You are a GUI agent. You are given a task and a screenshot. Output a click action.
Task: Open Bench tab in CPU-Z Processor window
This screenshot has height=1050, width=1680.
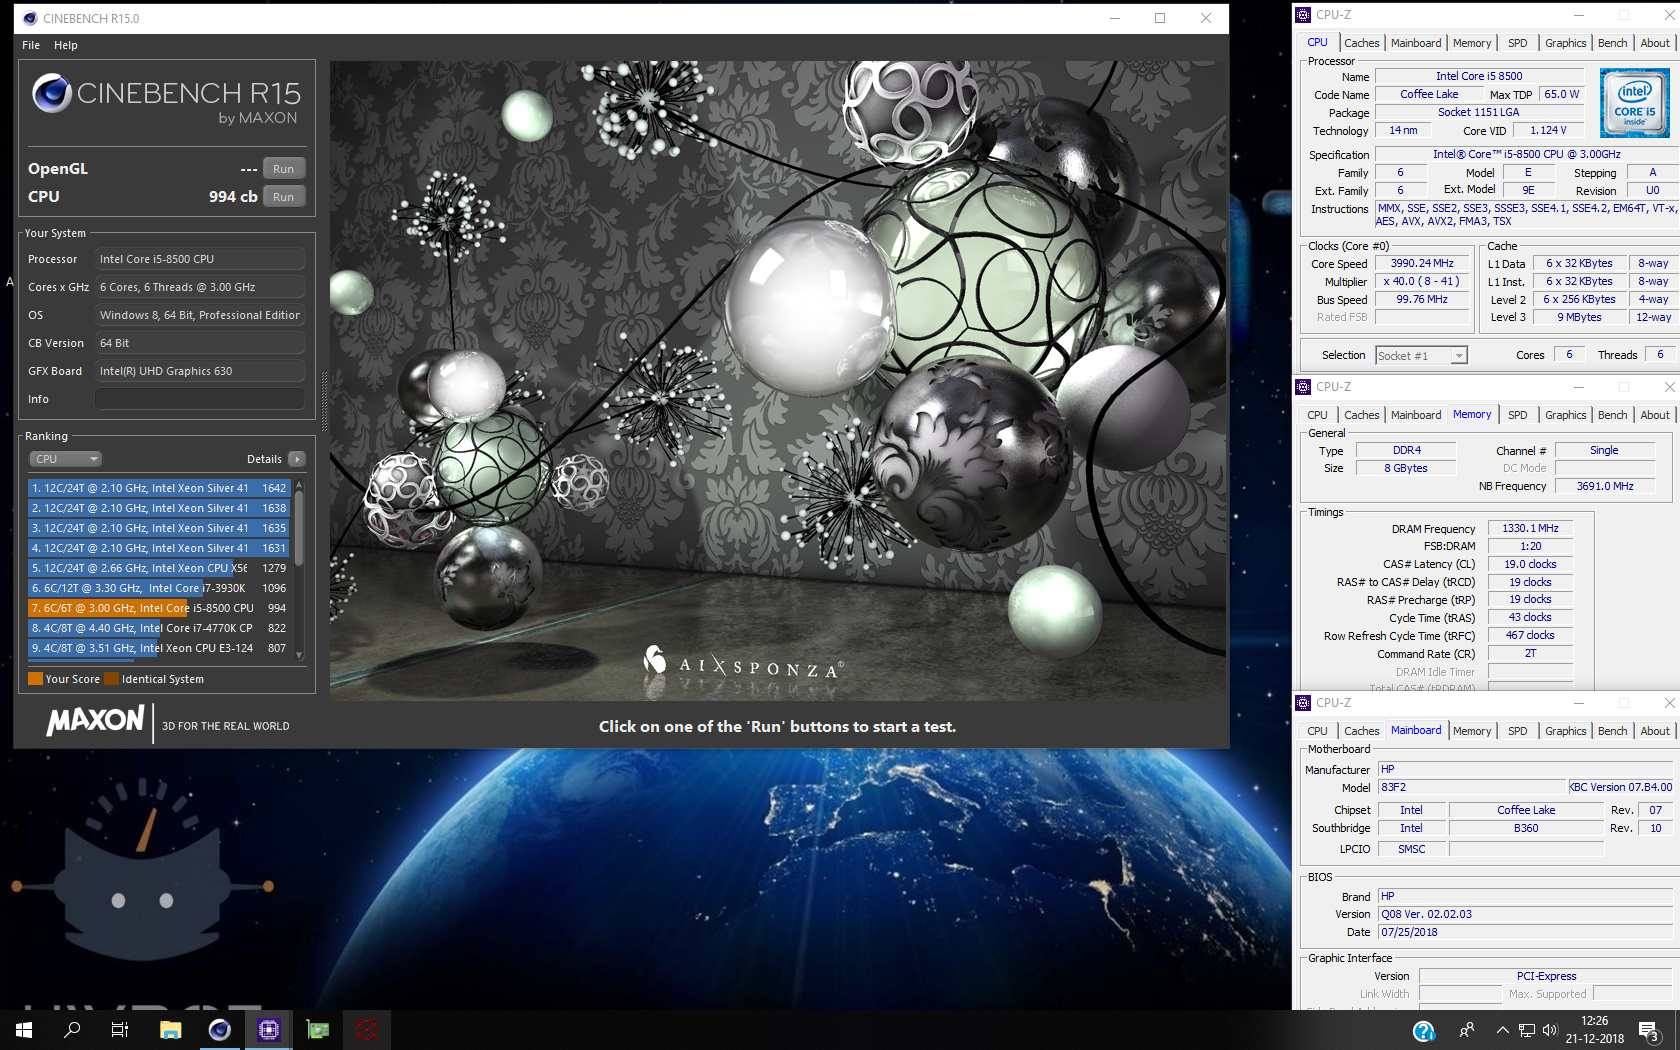point(1612,43)
